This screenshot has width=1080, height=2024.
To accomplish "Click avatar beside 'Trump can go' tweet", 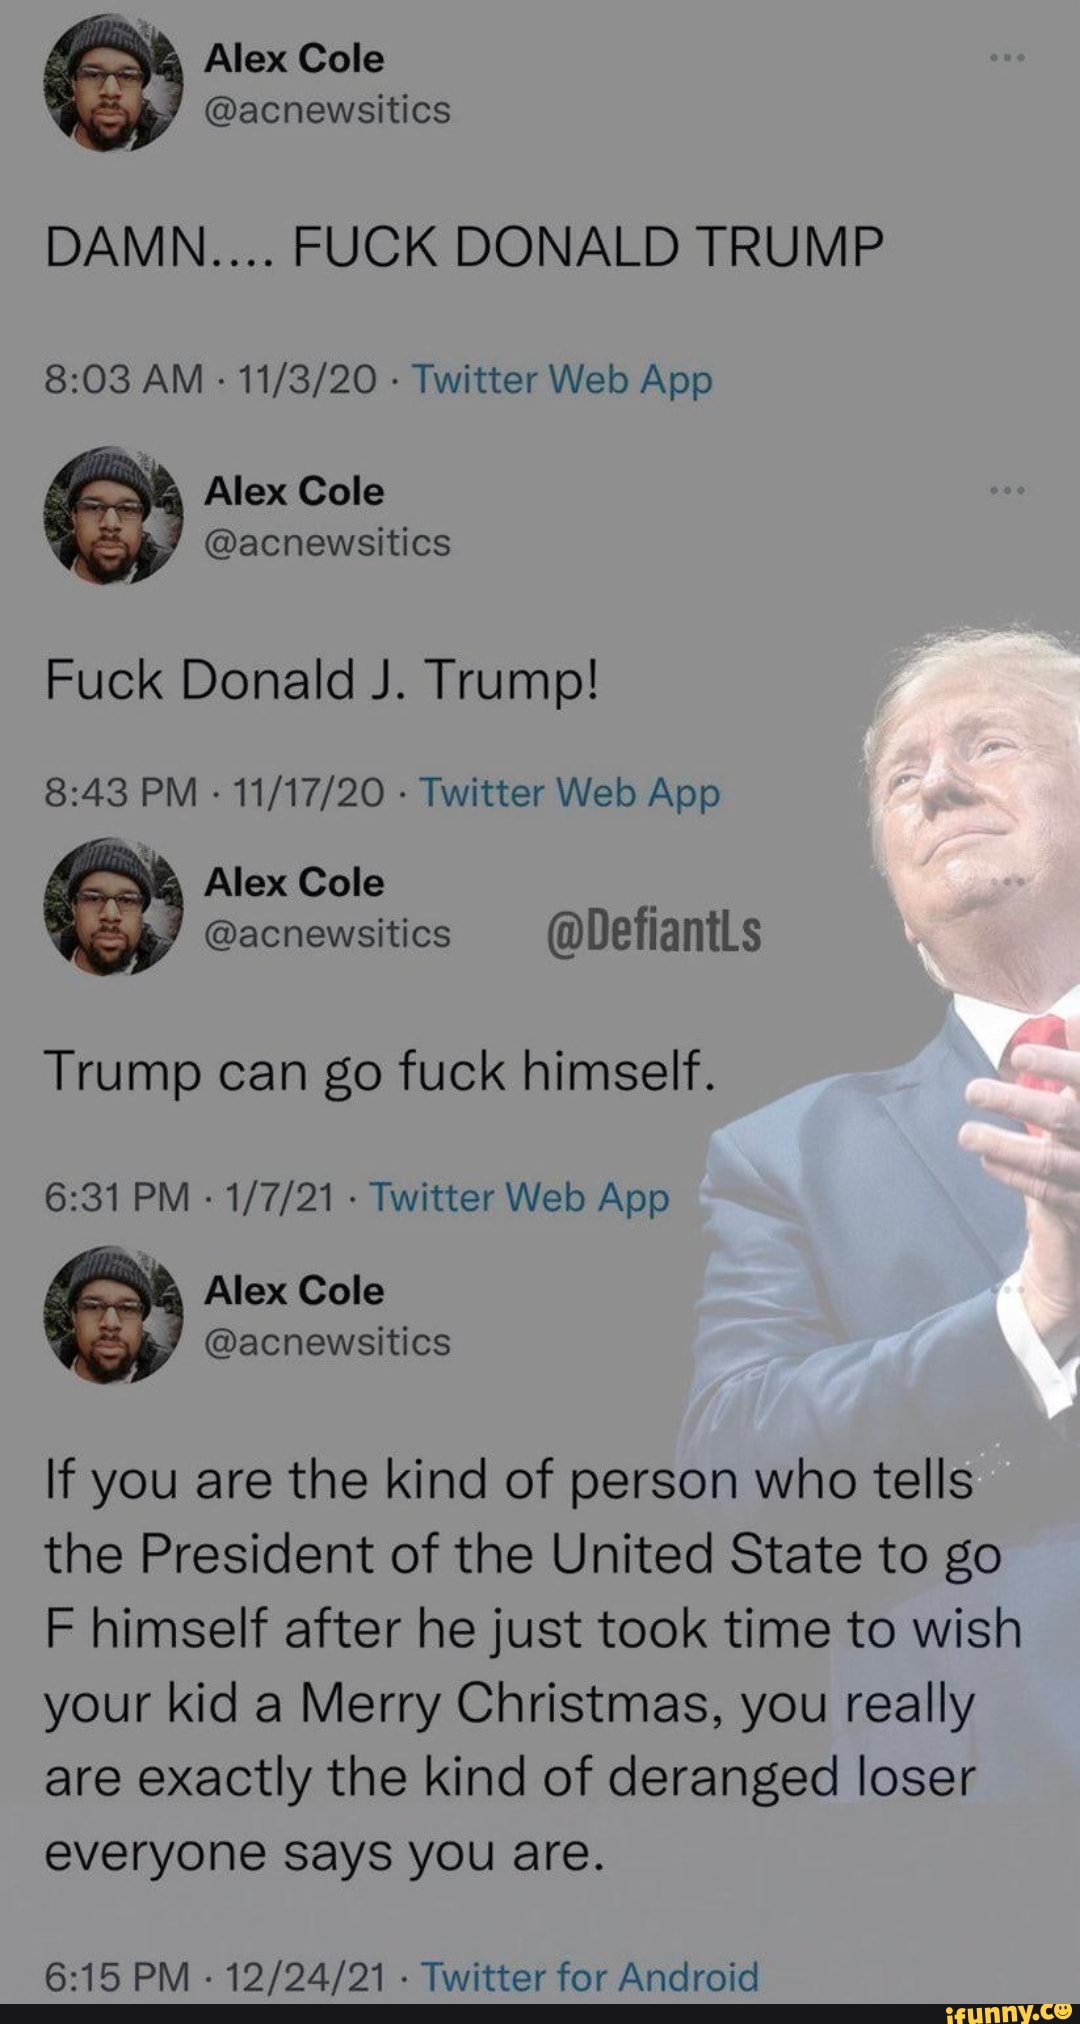I will click(113, 905).
